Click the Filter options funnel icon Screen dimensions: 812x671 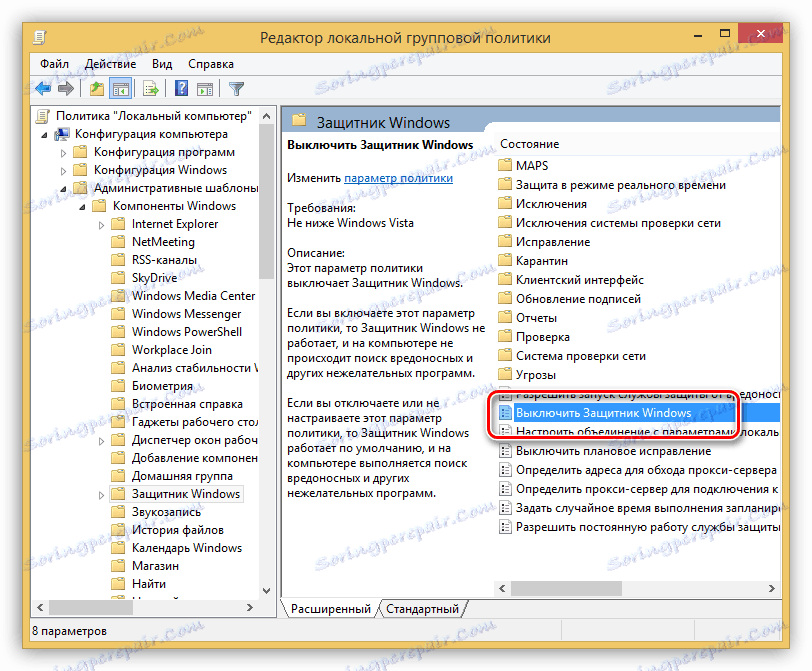[236, 88]
